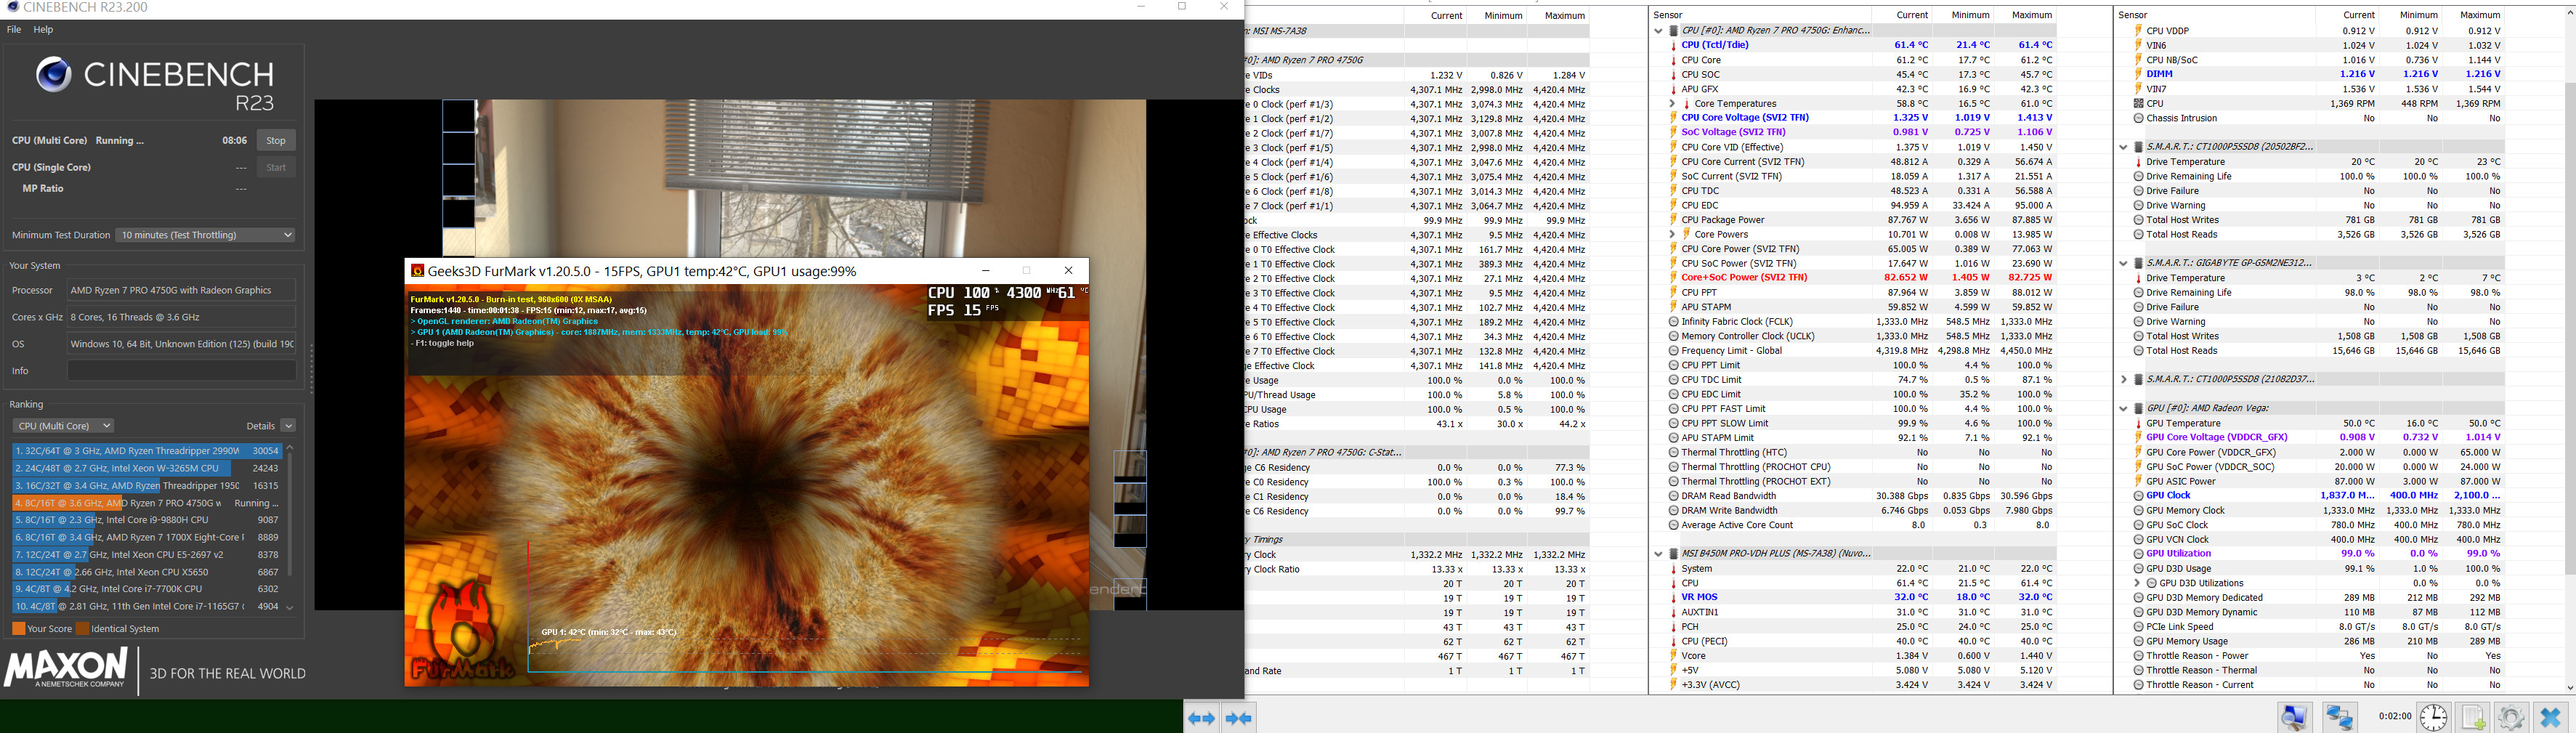
Task: Open the Cinebench File menu
Action: tap(14, 30)
